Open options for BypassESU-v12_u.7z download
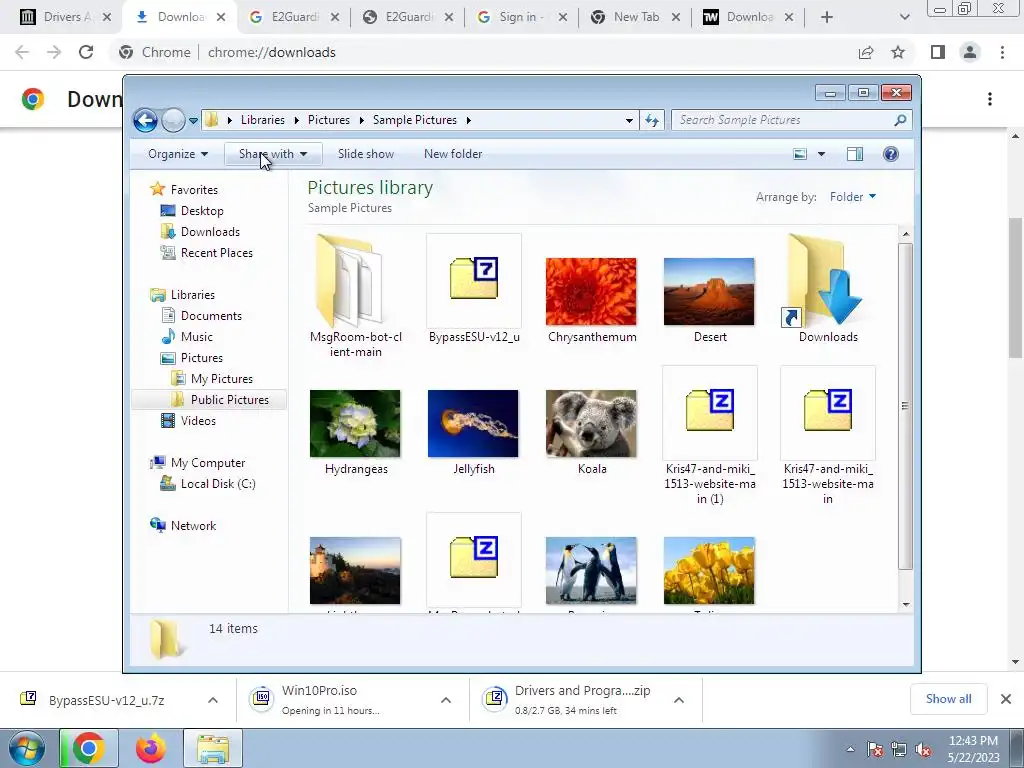1024x768 pixels. (213, 700)
